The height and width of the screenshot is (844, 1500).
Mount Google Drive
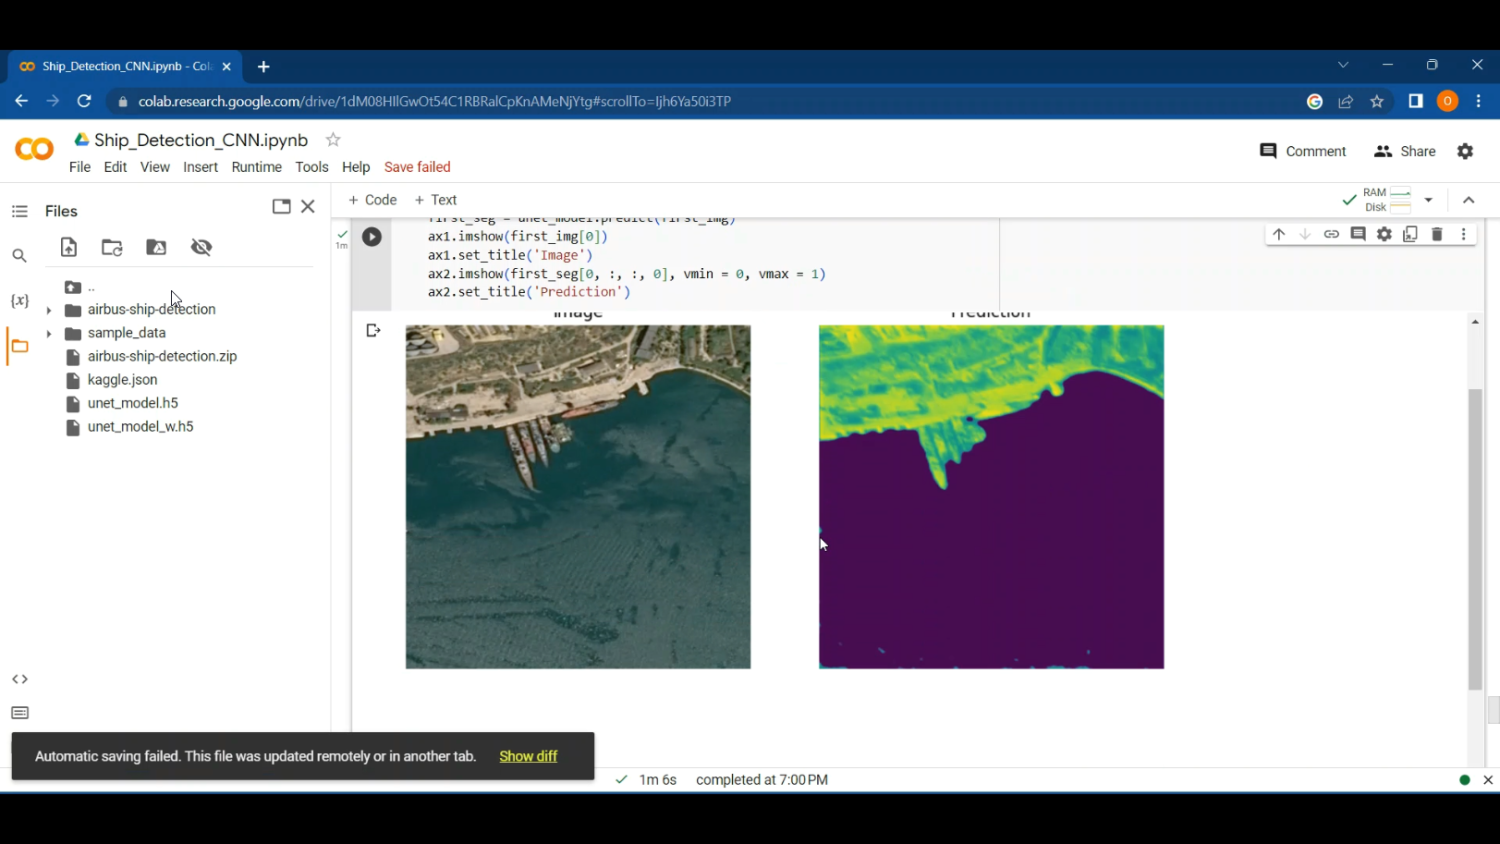click(x=155, y=247)
